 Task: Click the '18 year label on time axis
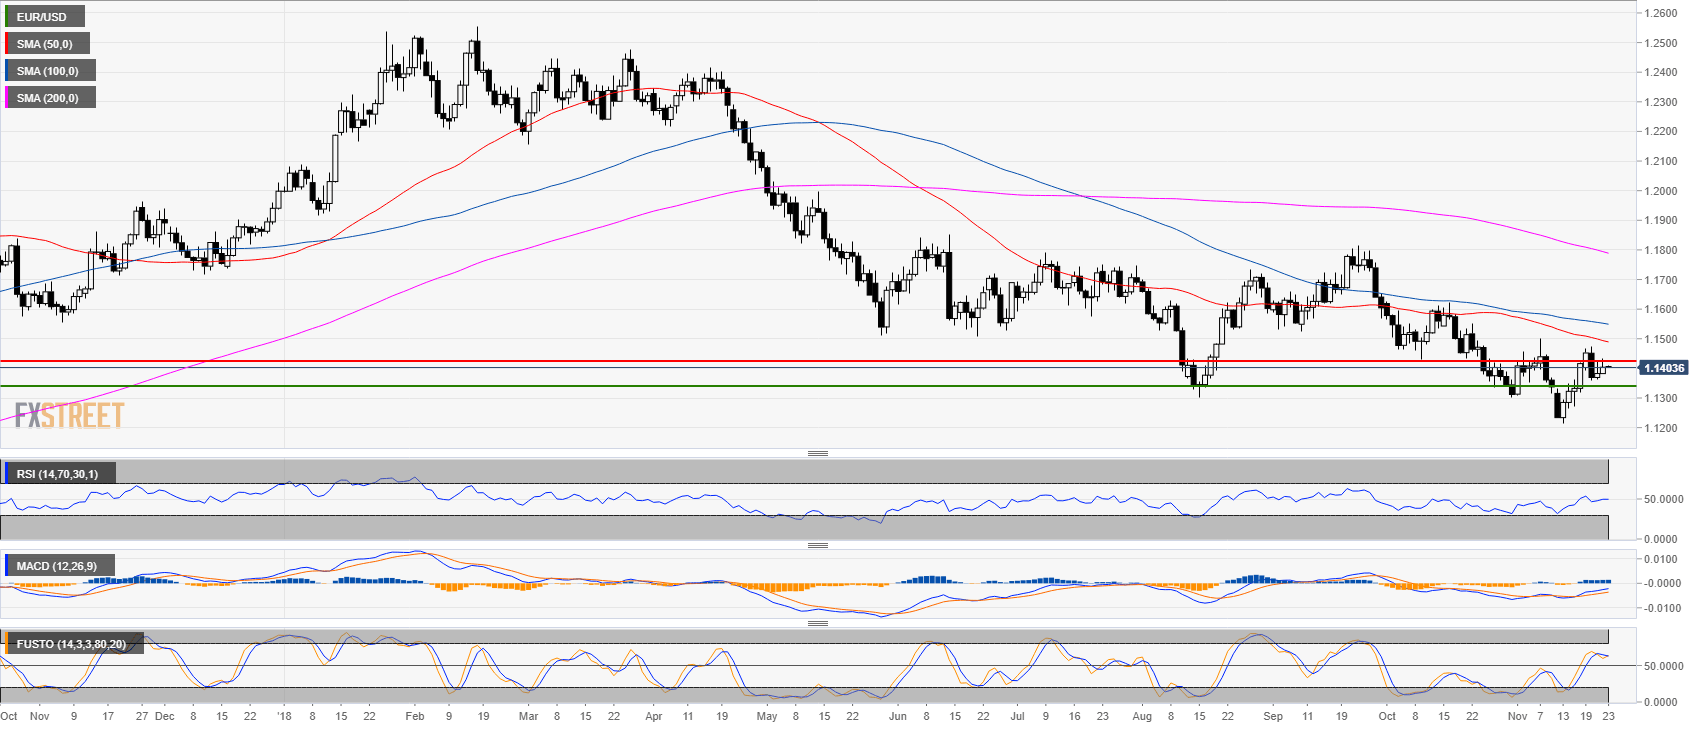(x=284, y=716)
